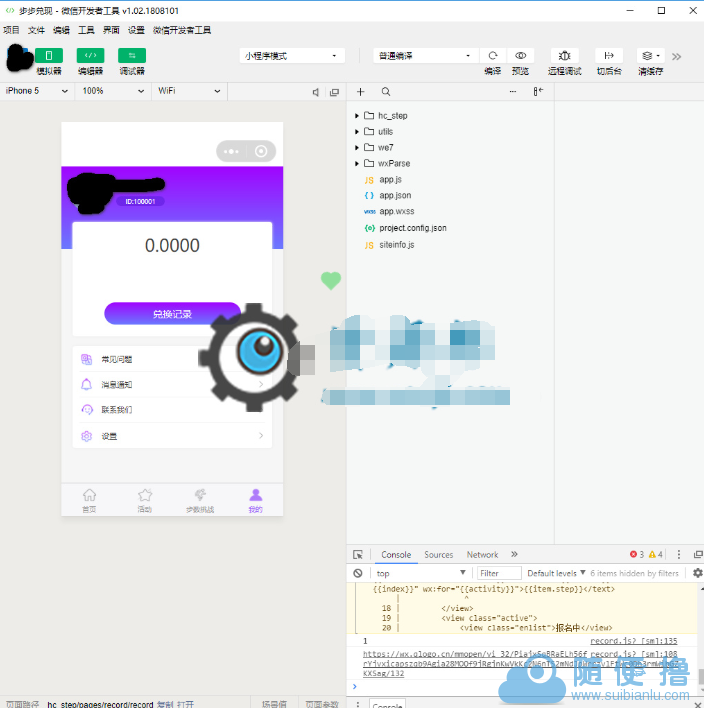Open the 项目 menu
The height and width of the screenshot is (708, 704).
click(x=11, y=30)
